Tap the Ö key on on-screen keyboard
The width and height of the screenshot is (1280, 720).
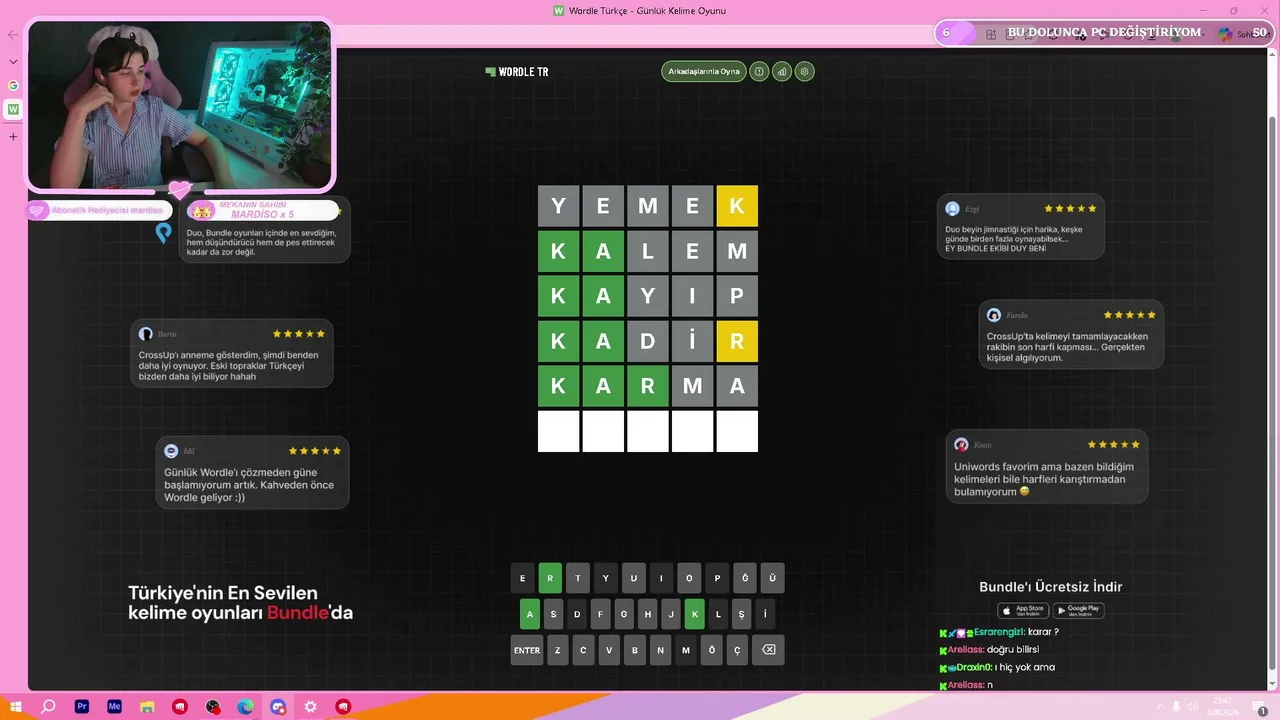coord(712,650)
